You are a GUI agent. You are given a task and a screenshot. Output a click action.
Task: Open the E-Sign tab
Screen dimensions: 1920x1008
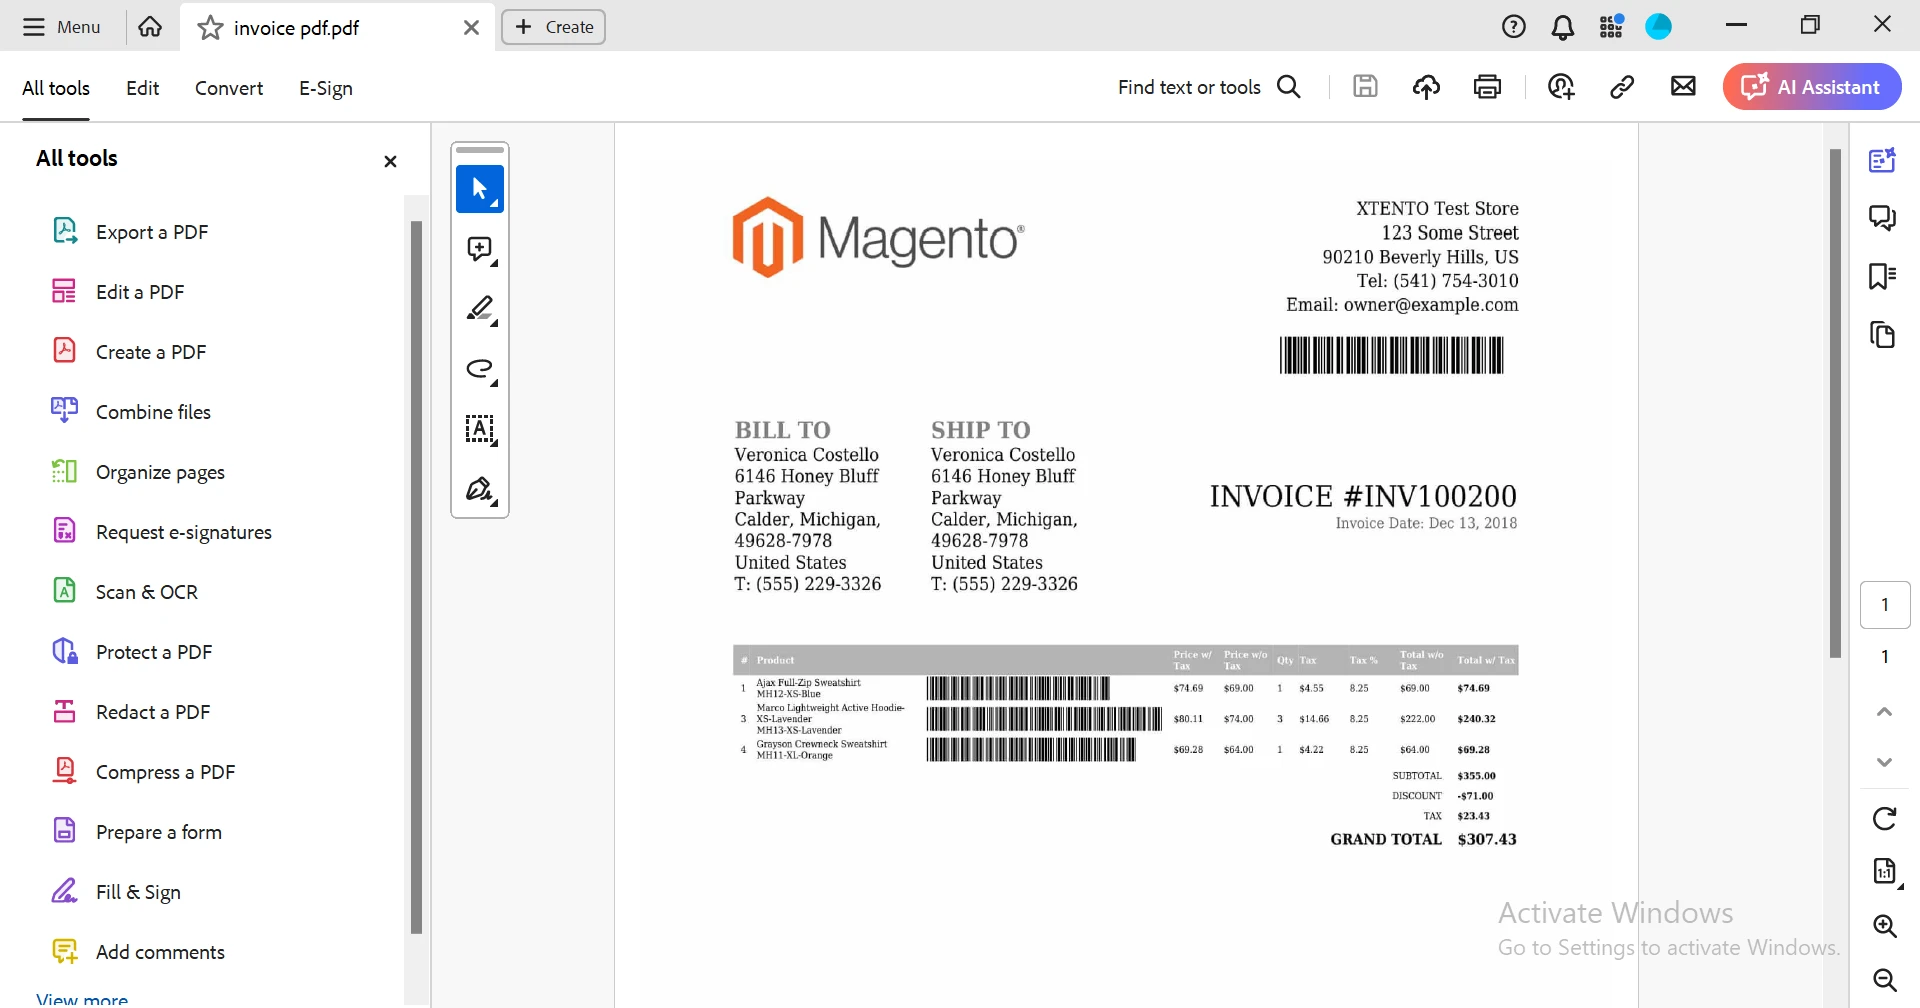pyautogui.click(x=326, y=88)
